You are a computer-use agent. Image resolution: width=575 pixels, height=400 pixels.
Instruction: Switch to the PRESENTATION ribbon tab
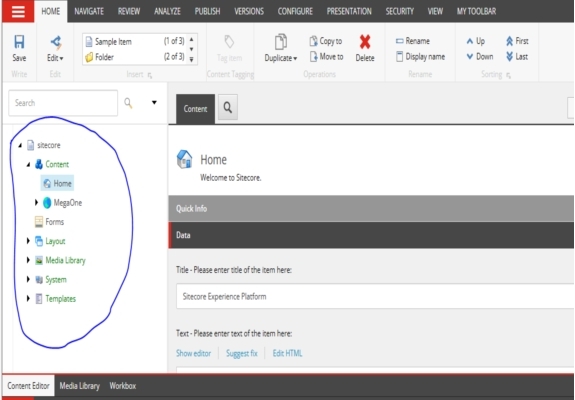349,11
